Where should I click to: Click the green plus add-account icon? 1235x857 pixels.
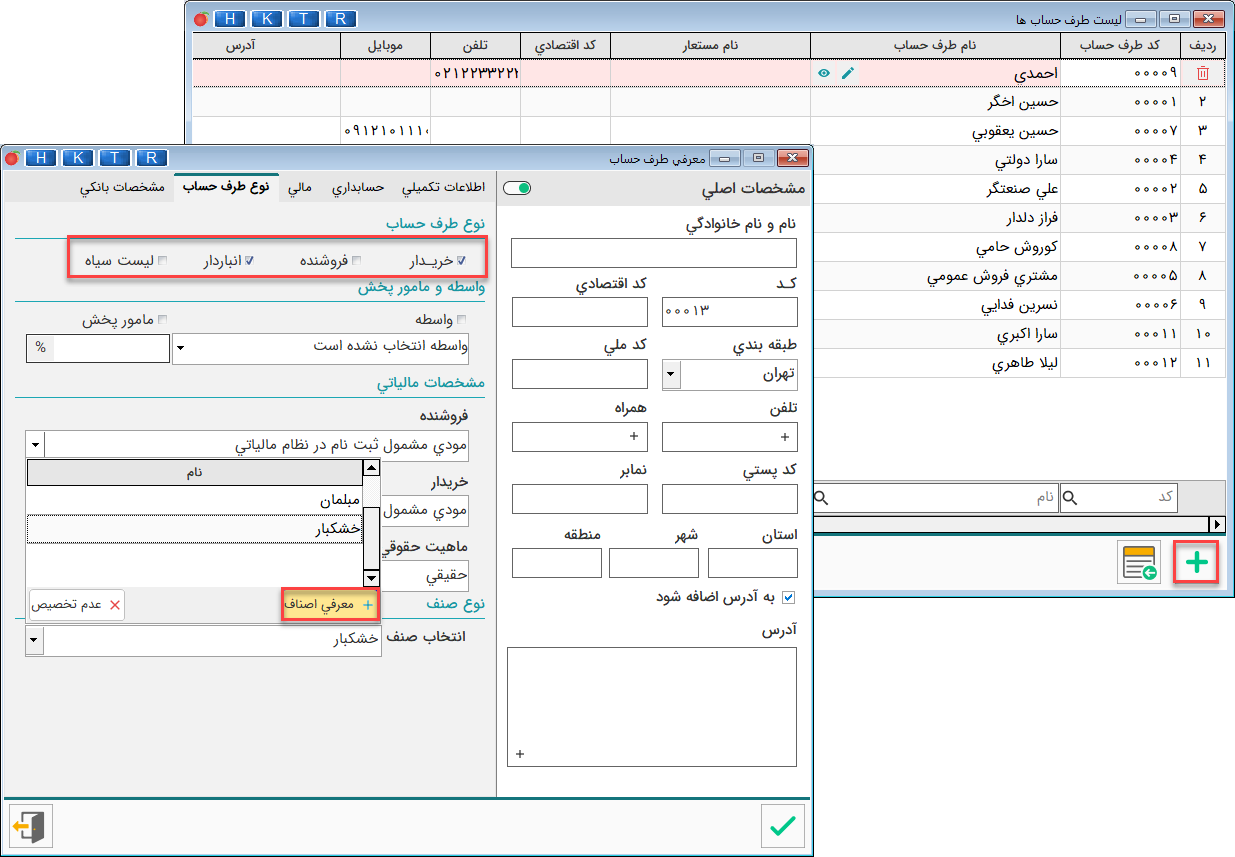click(x=1196, y=564)
